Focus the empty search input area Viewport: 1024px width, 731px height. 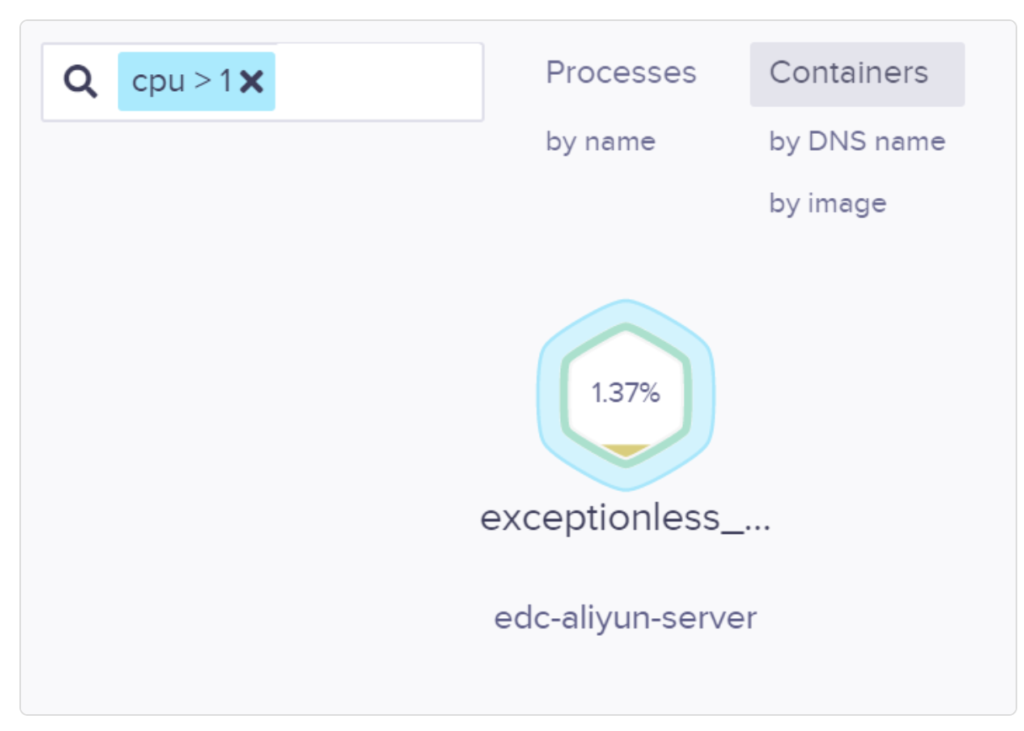click(x=378, y=82)
